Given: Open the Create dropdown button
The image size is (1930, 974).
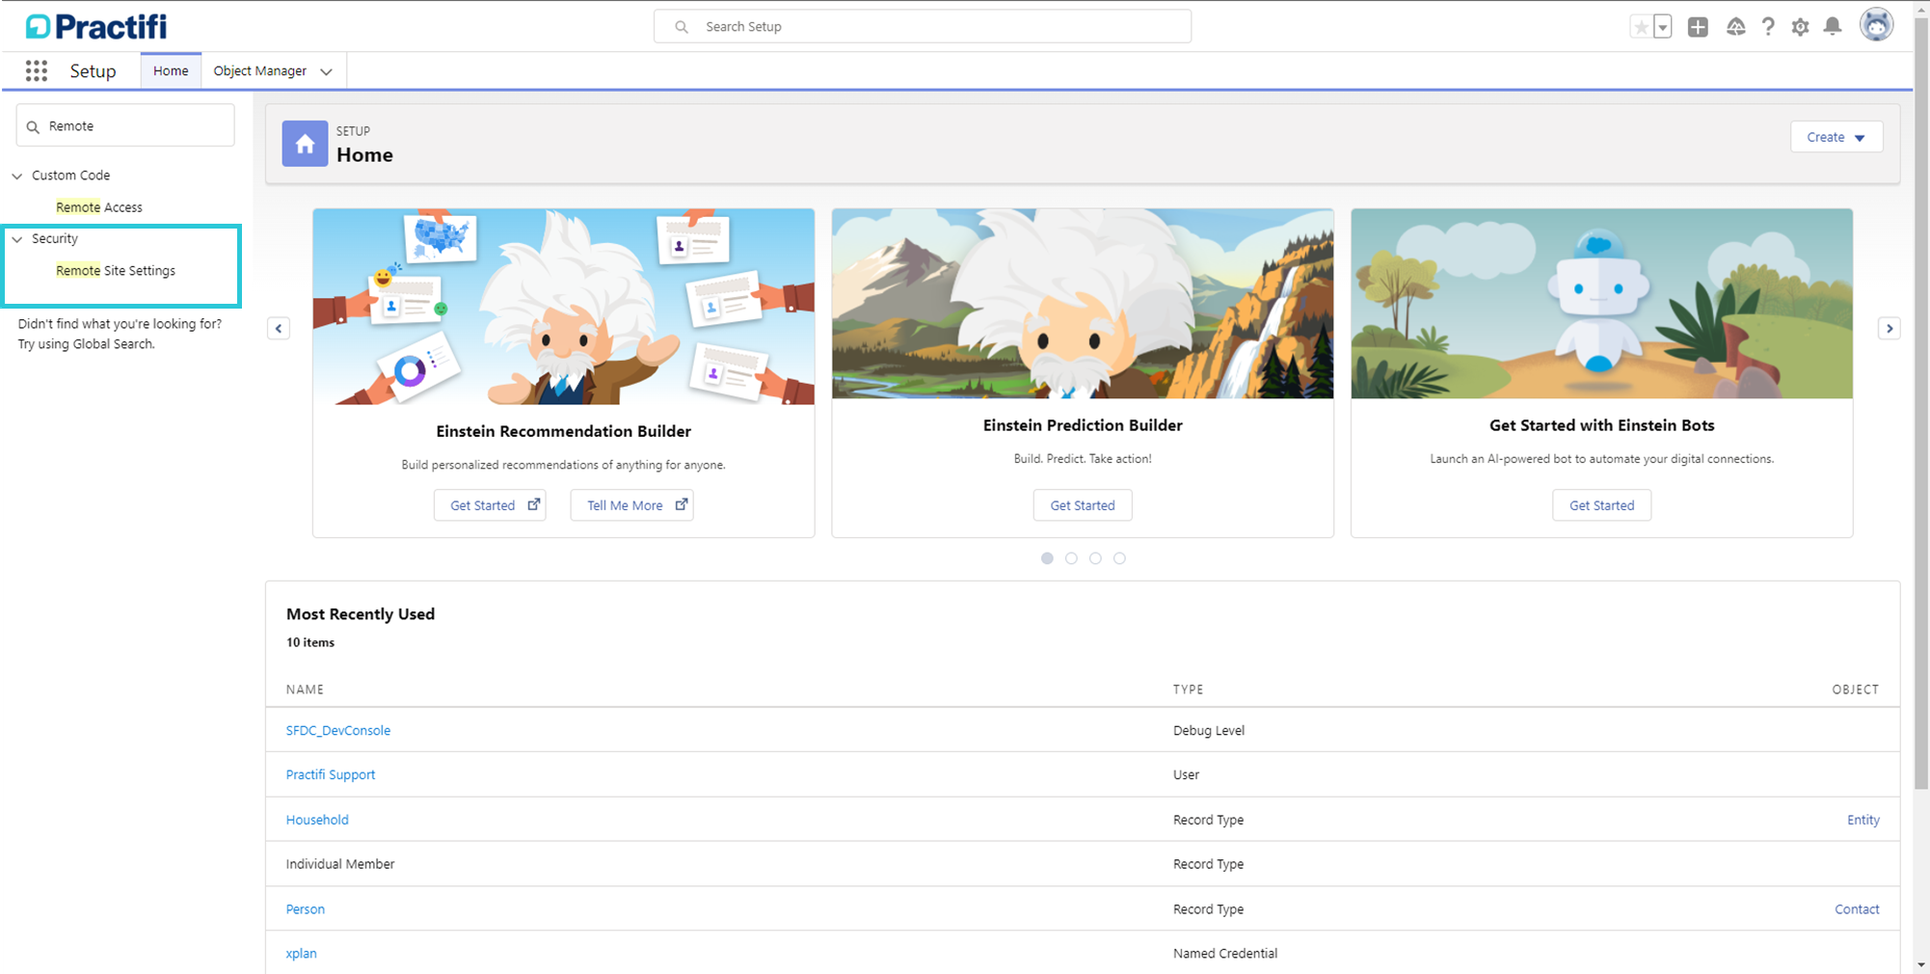Looking at the screenshot, I should point(1836,137).
